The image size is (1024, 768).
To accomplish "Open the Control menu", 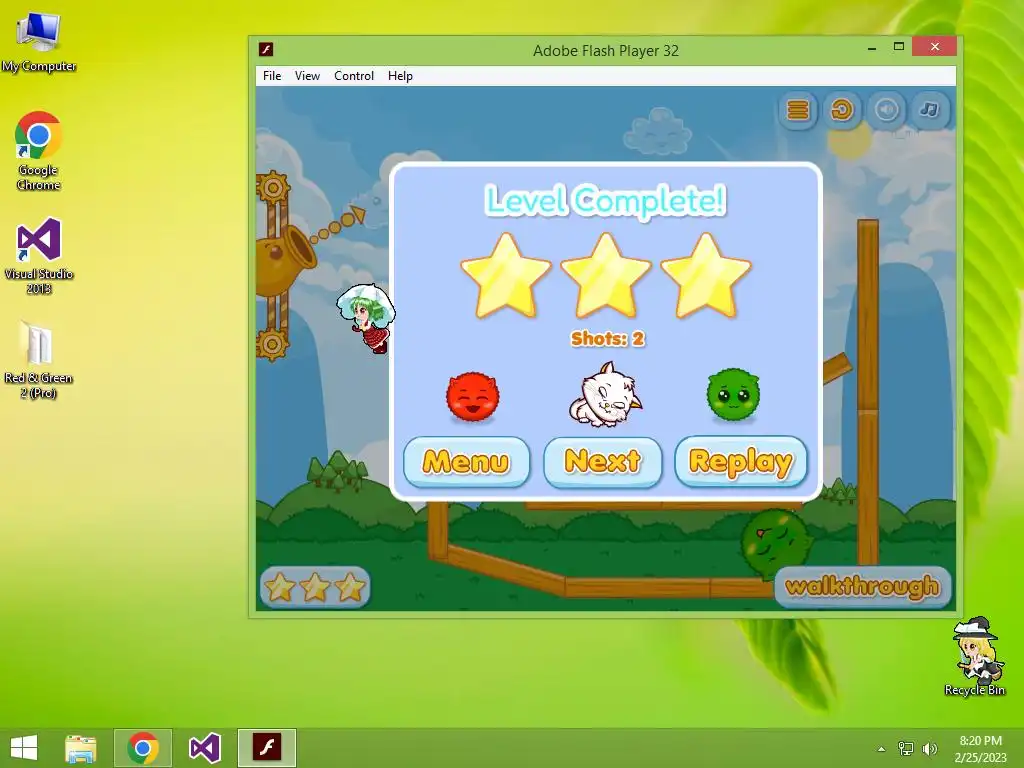I will click(353, 76).
